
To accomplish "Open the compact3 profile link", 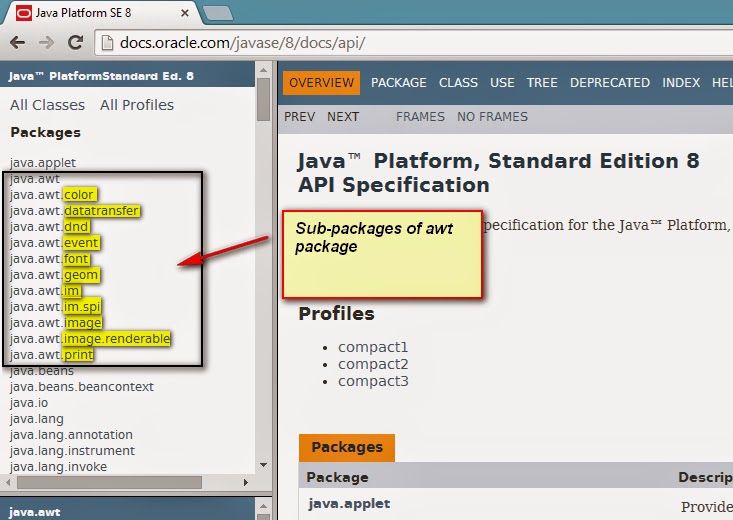I will tap(373, 381).
